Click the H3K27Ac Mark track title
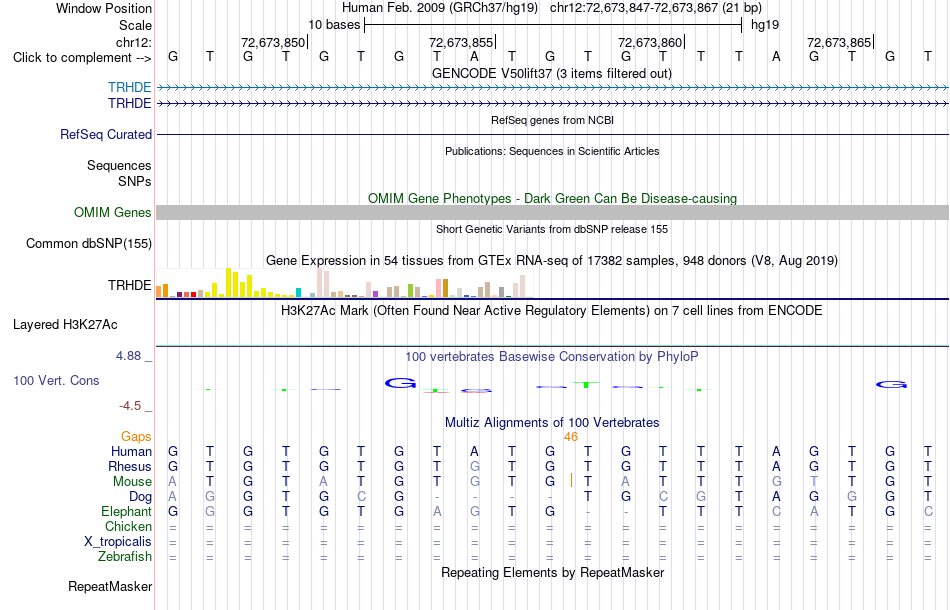This screenshot has height=610, width=950. pos(552,311)
